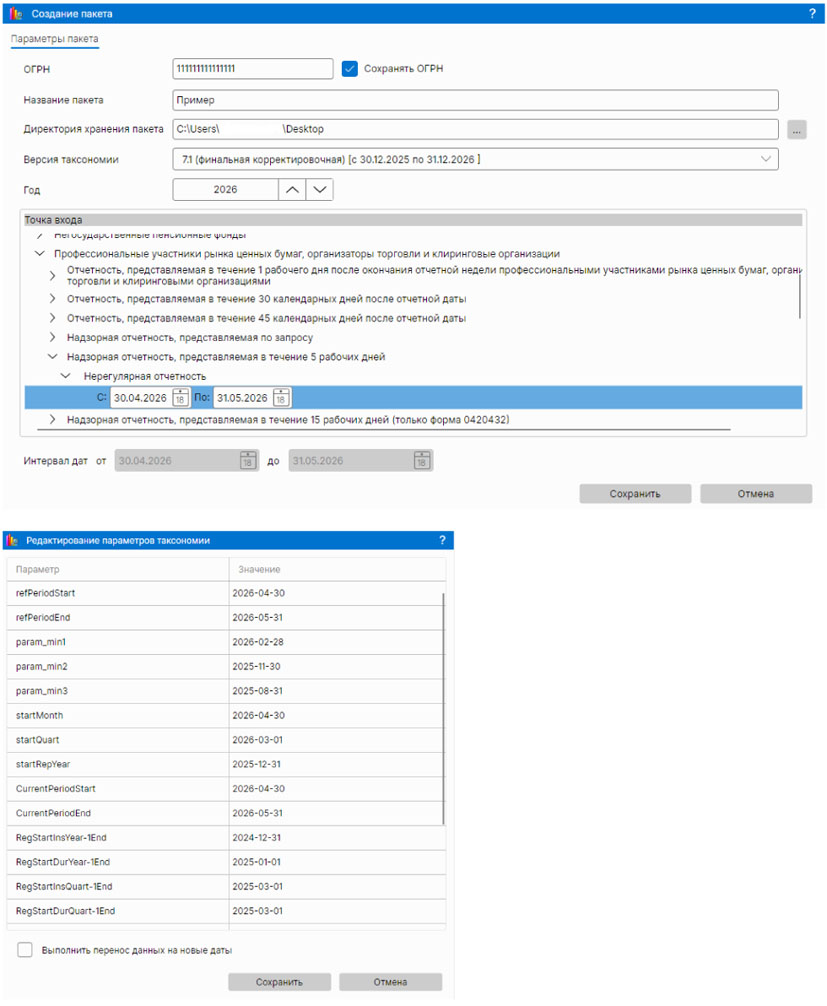Switch to the Параметры пакета tab
The width and height of the screenshot is (827, 1006).
[55, 39]
